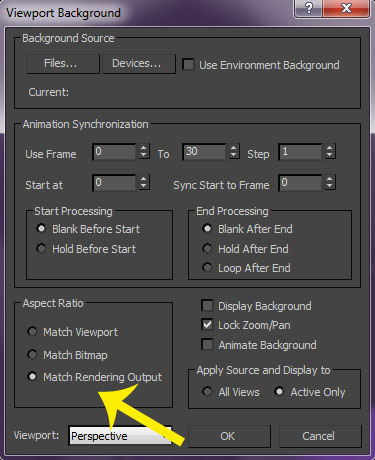Image resolution: width=375 pixels, height=460 pixels.
Task: Decrease the Use Frame spinner value
Action: click(x=144, y=156)
